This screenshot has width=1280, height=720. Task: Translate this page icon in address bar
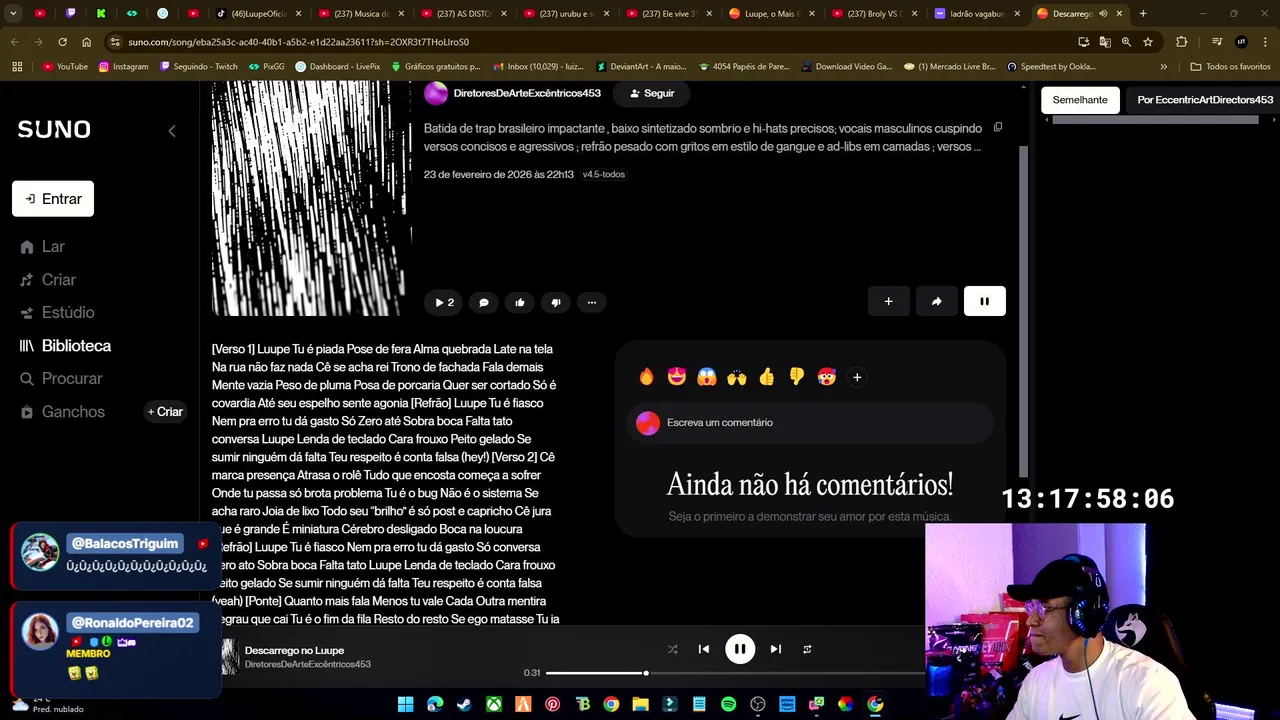click(x=1104, y=42)
